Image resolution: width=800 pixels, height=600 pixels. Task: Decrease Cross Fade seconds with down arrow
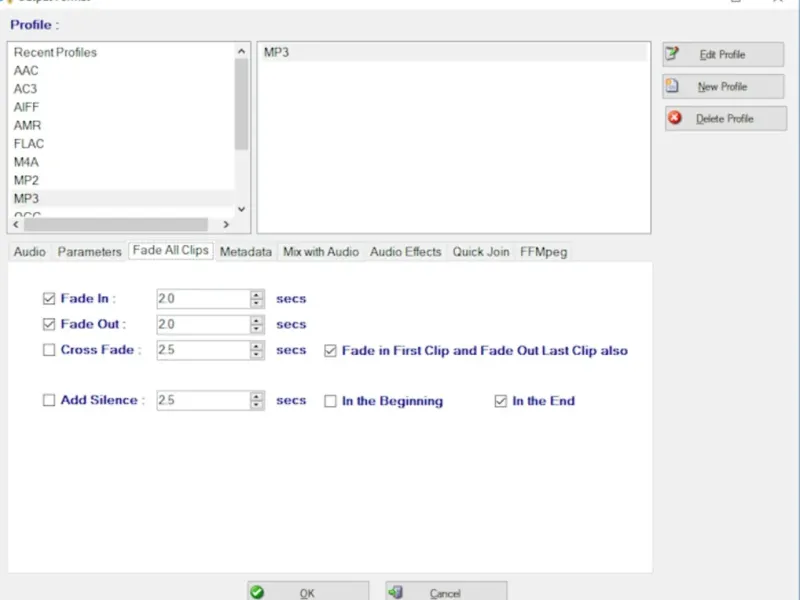257,354
